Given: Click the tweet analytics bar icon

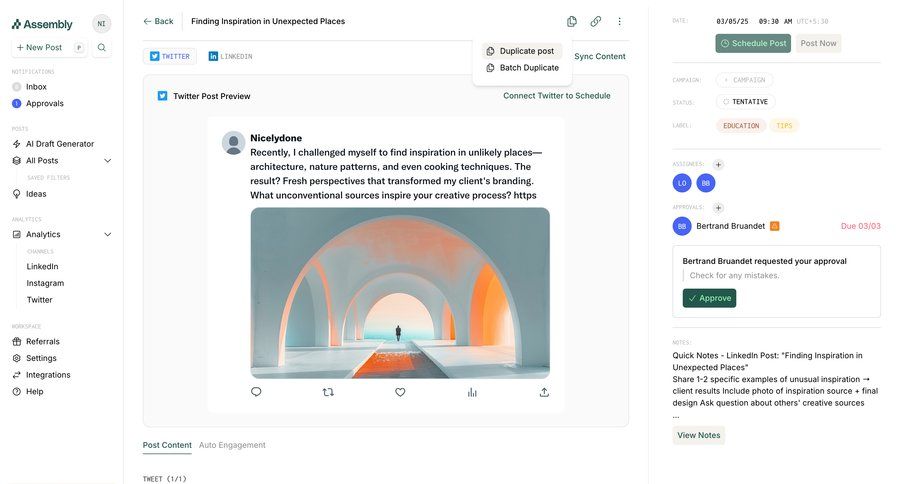Looking at the screenshot, I should tap(472, 392).
